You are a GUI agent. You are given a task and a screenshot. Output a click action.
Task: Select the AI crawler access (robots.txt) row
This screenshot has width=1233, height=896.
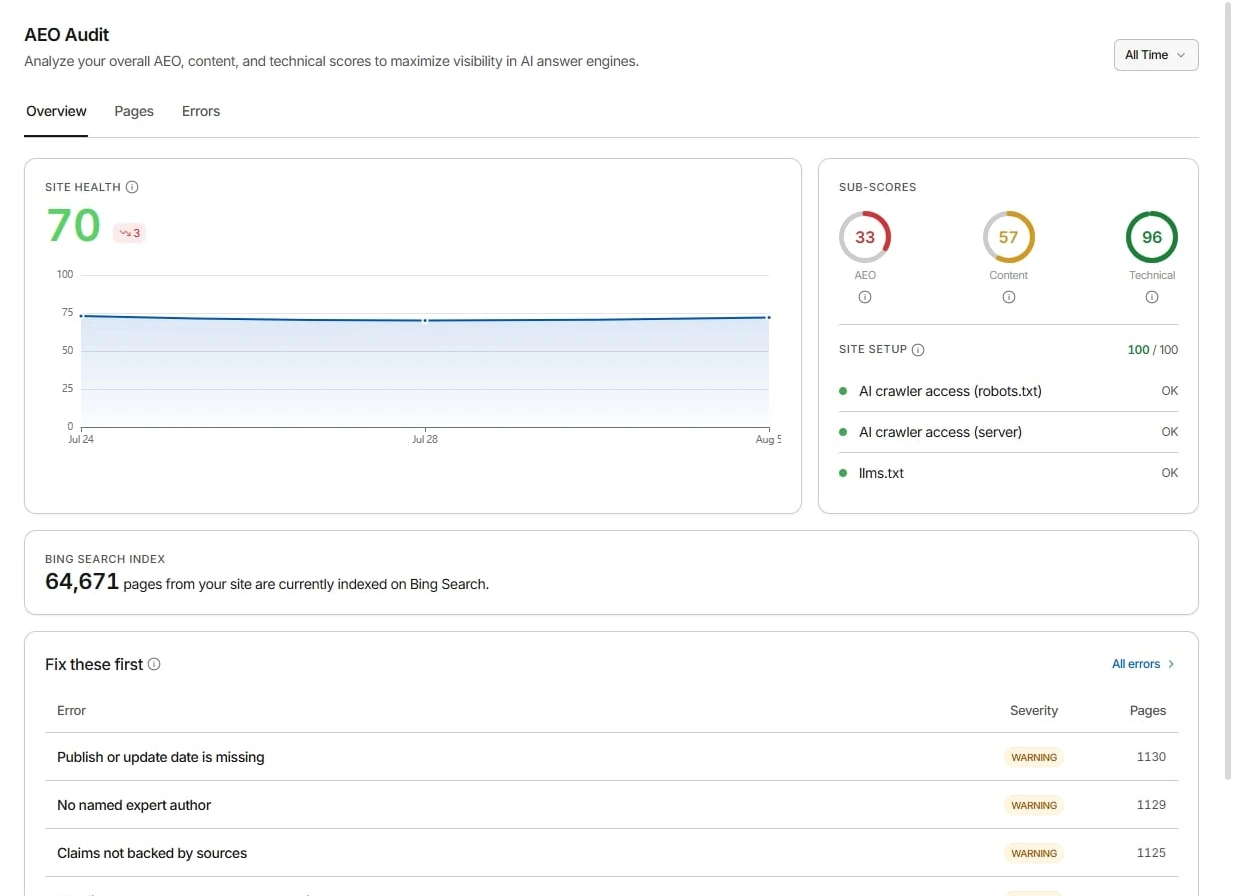tap(1008, 391)
